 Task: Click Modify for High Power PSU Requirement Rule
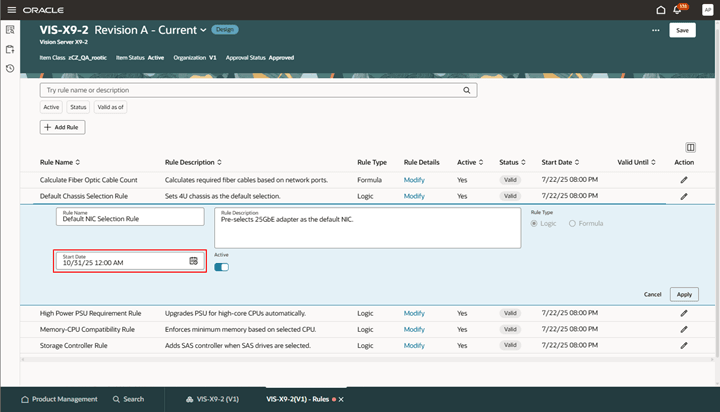(414, 313)
